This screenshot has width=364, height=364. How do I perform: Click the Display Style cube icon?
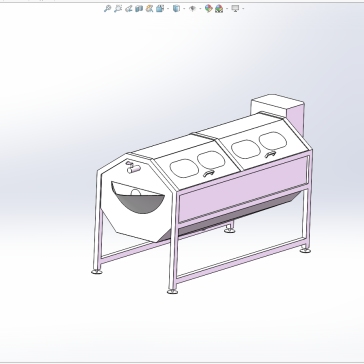(x=176, y=9)
